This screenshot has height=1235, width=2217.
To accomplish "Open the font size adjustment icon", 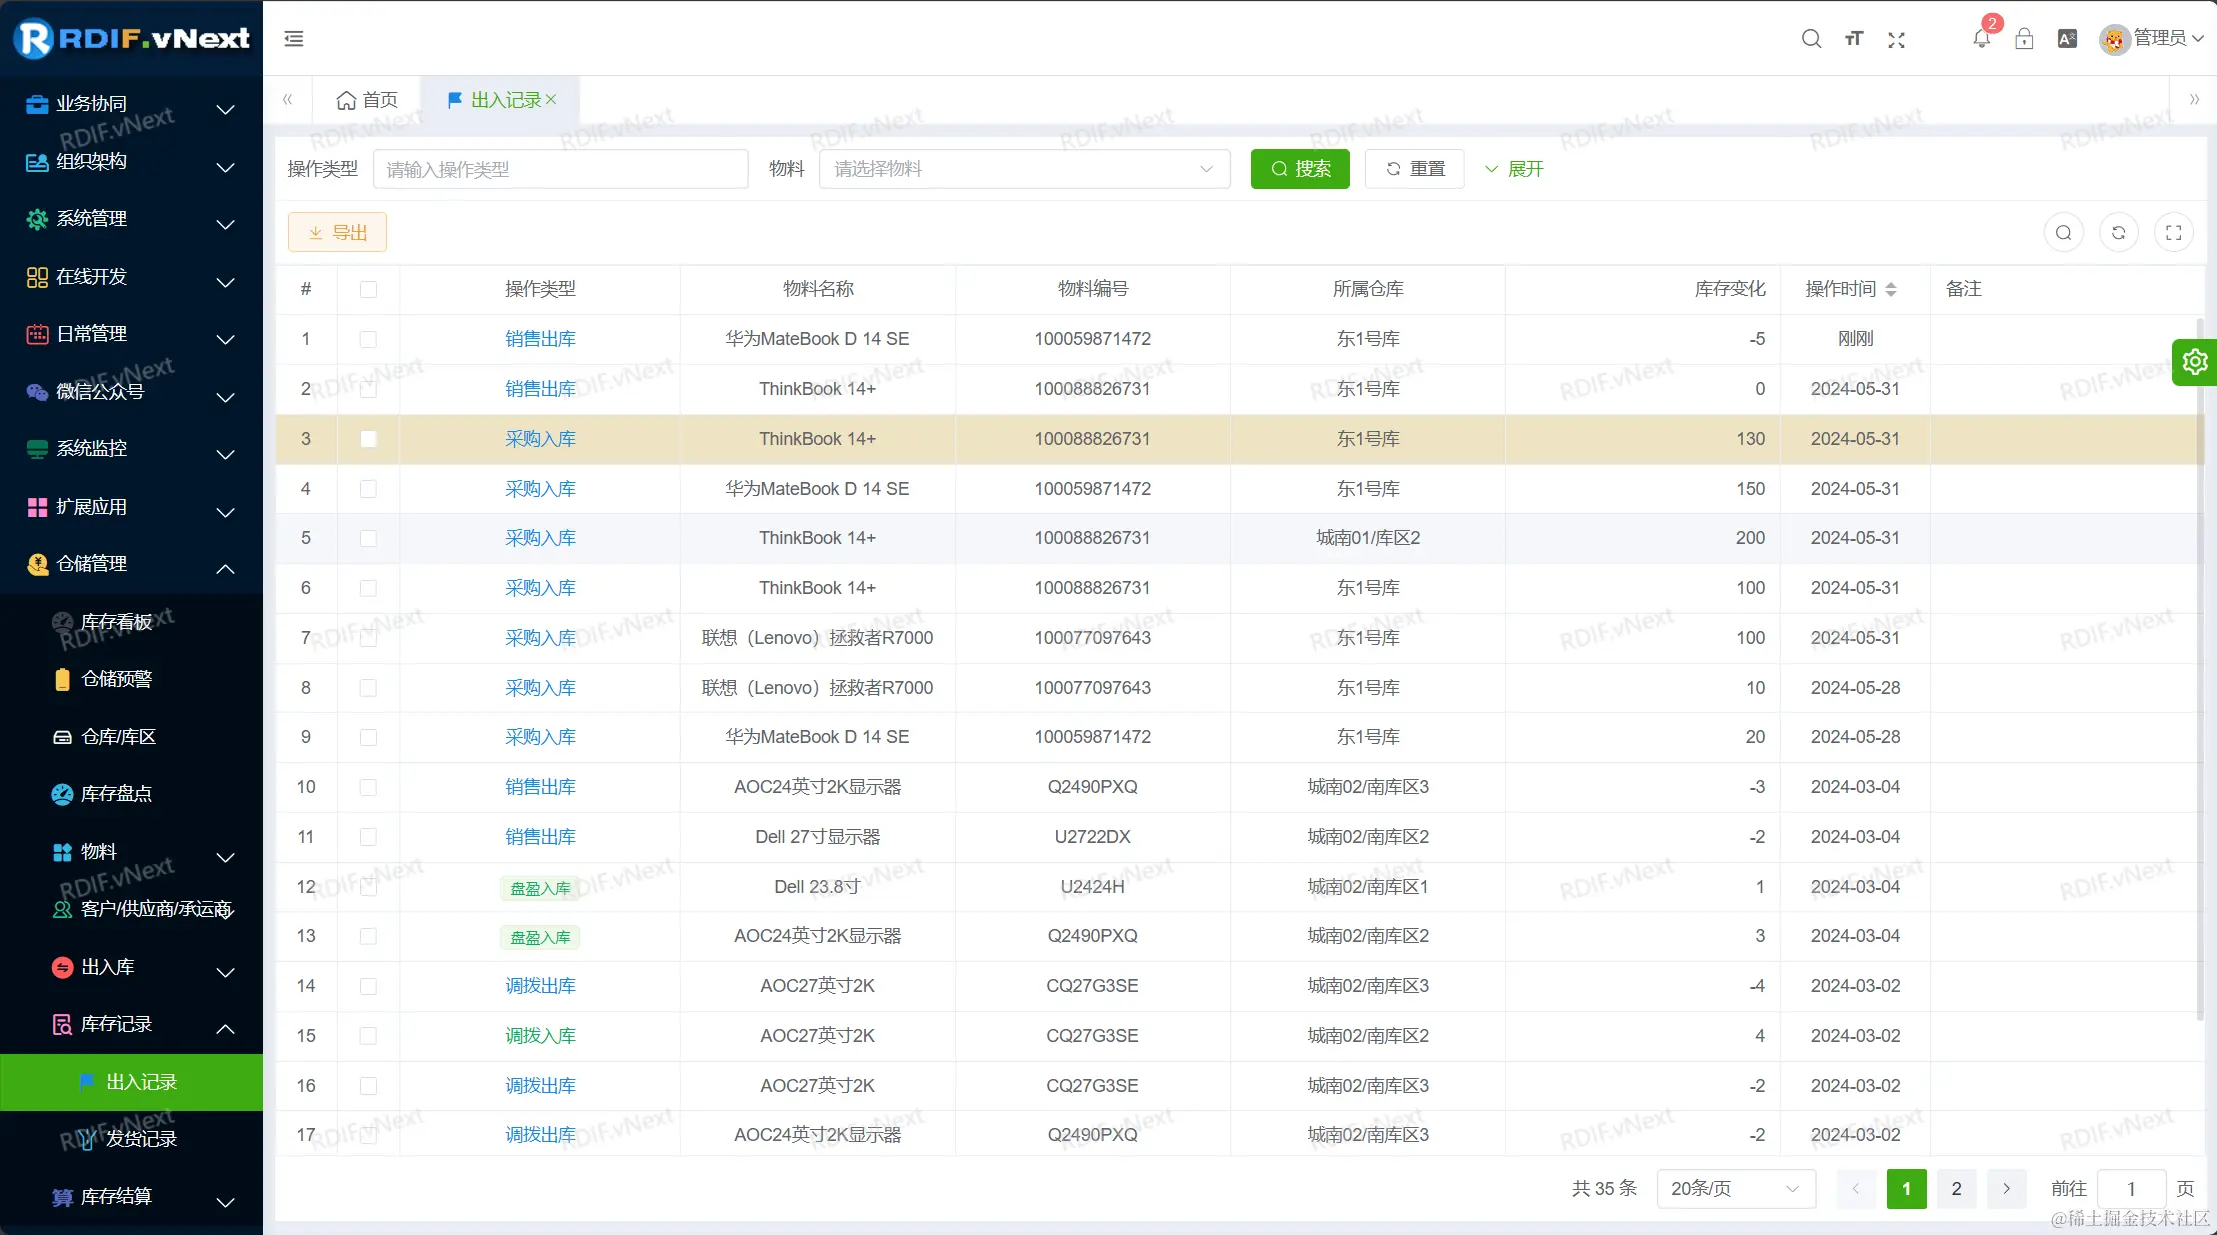I will tap(1854, 39).
